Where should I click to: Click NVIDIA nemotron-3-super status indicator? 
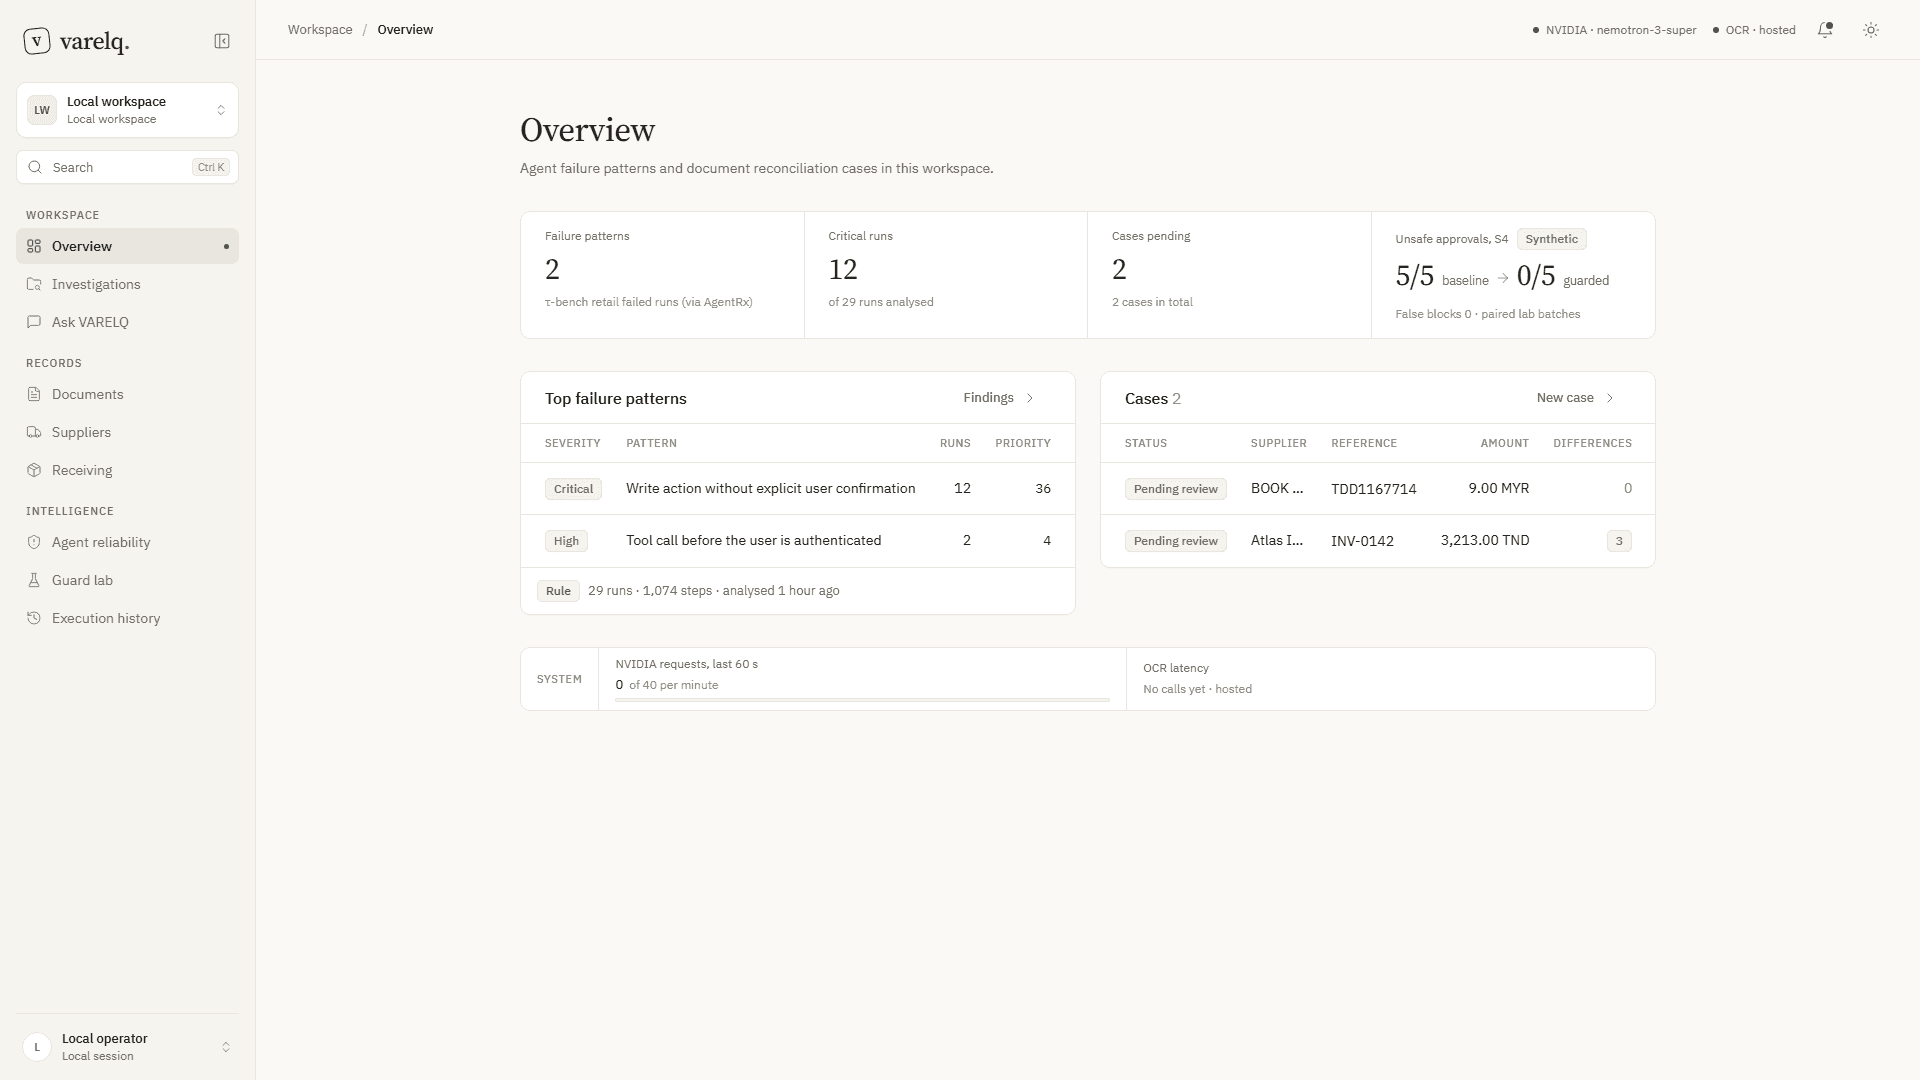pos(1614,30)
